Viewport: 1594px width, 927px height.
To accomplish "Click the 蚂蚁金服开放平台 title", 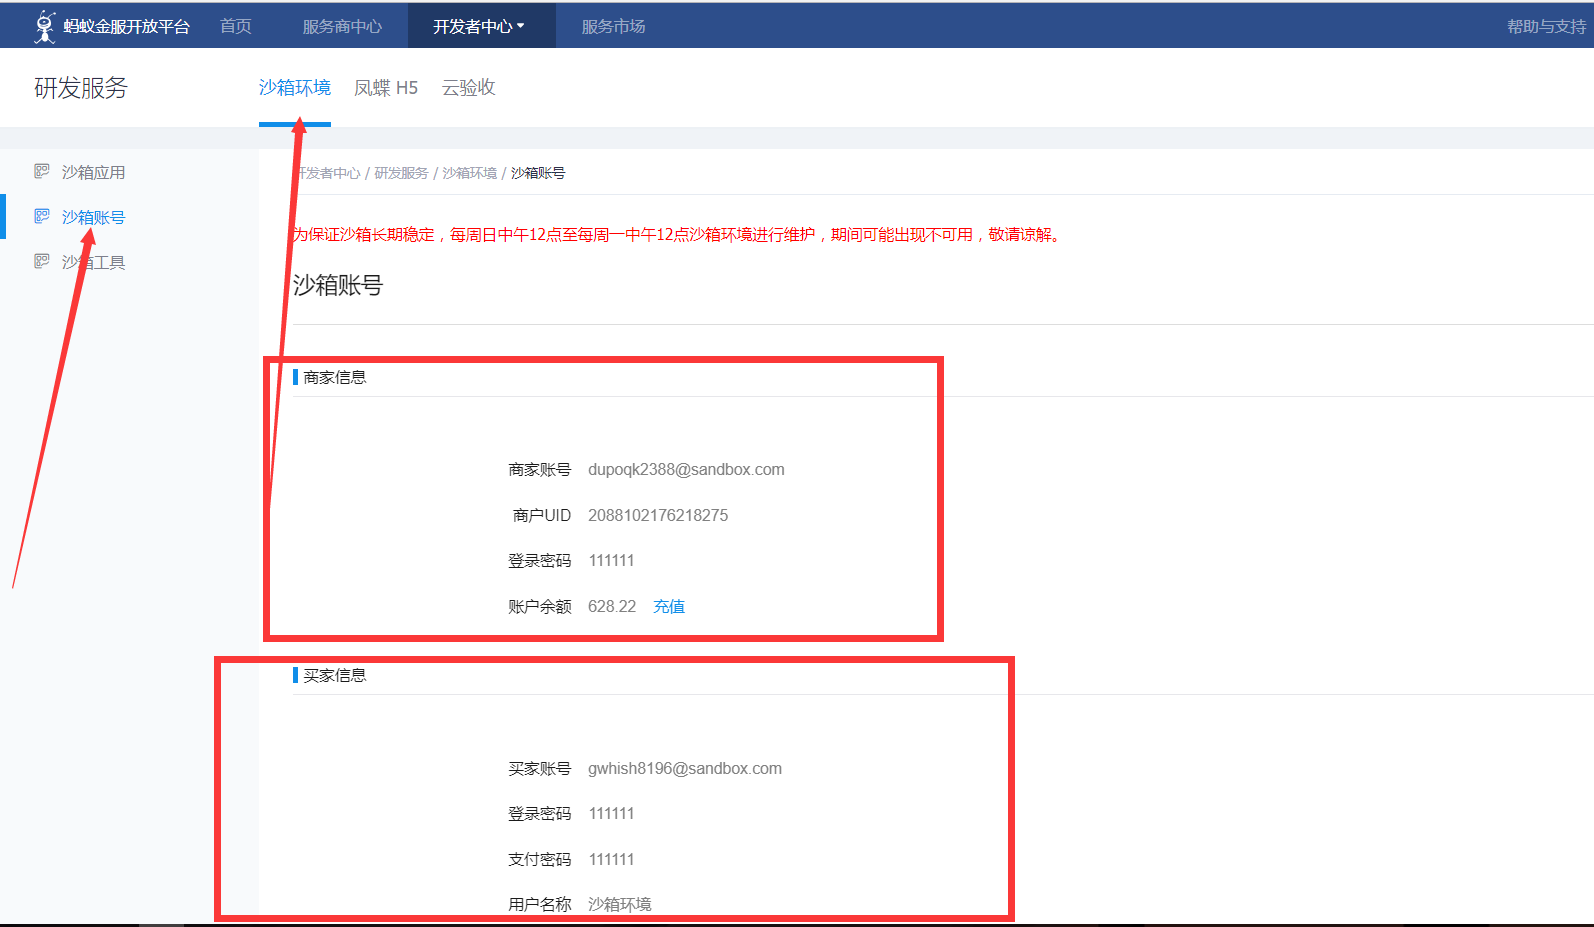I will (127, 26).
